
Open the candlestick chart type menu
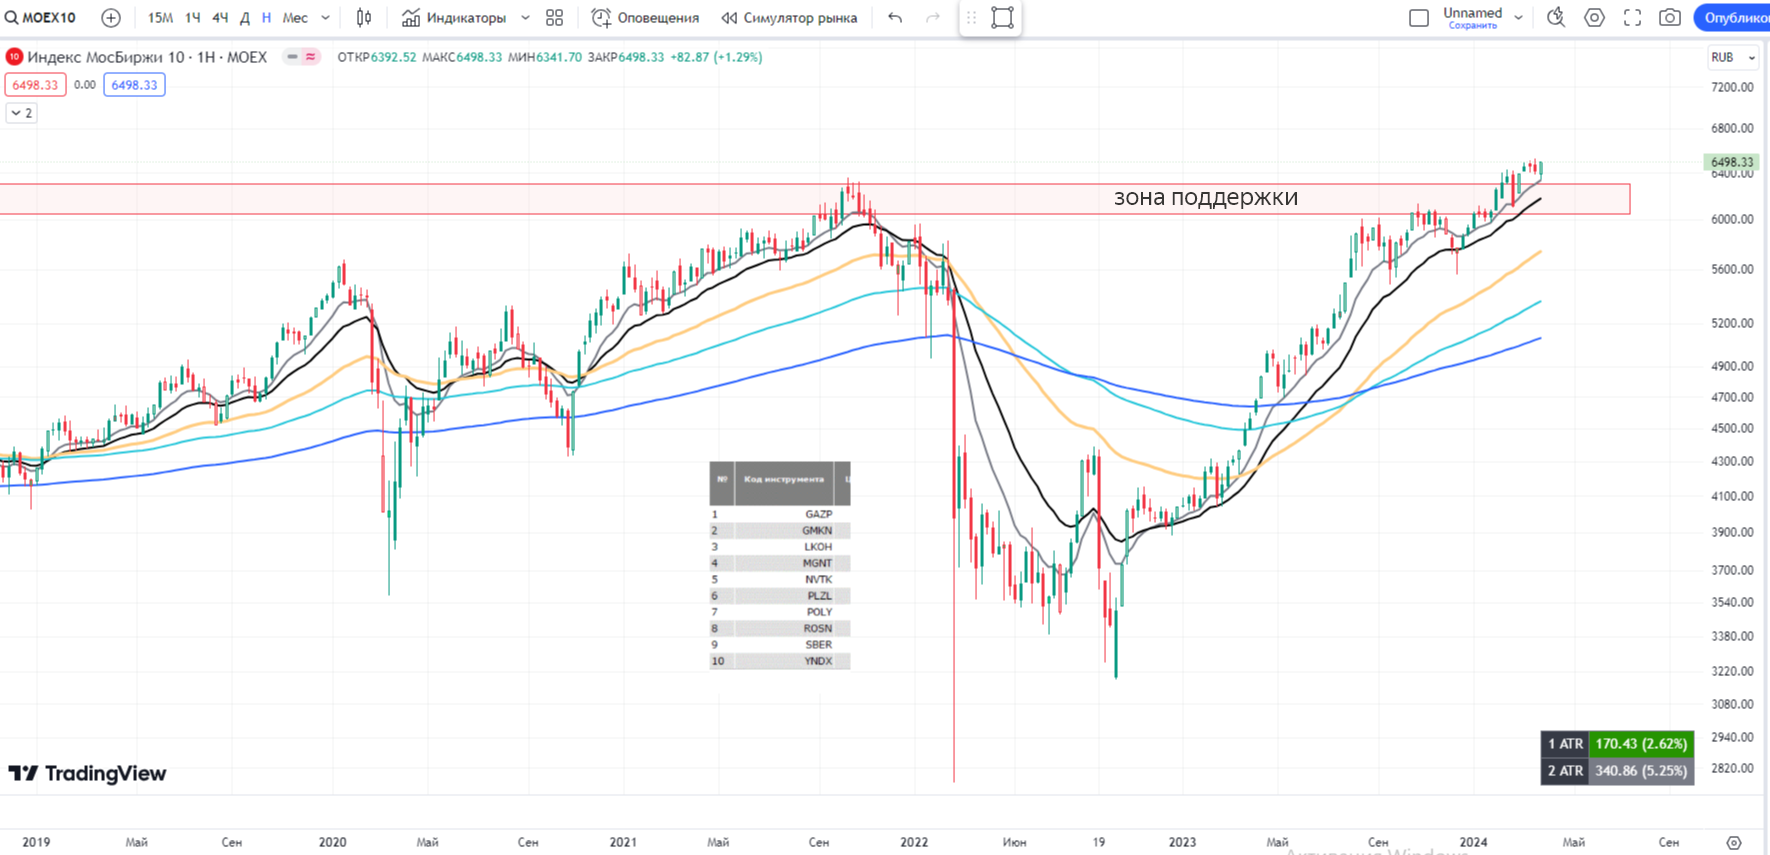(364, 18)
